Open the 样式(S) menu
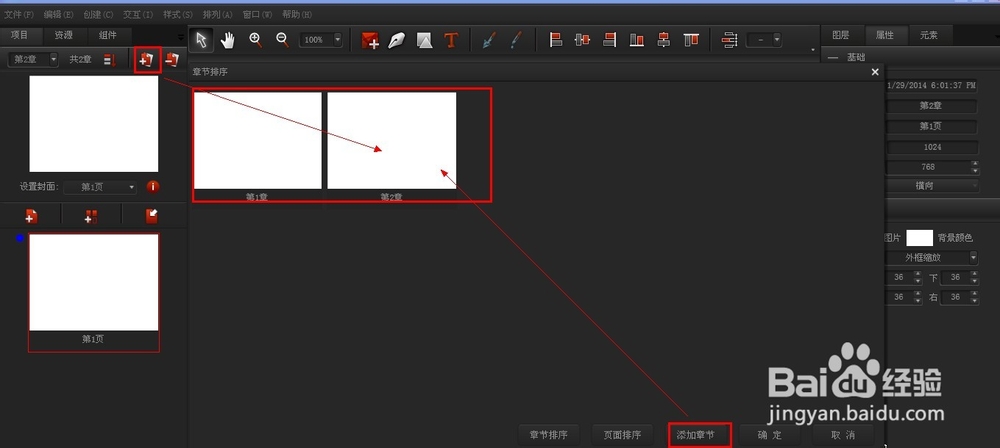Image resolution: width=1000 pixels, height=448 pixels. click(x=178, y=14)
